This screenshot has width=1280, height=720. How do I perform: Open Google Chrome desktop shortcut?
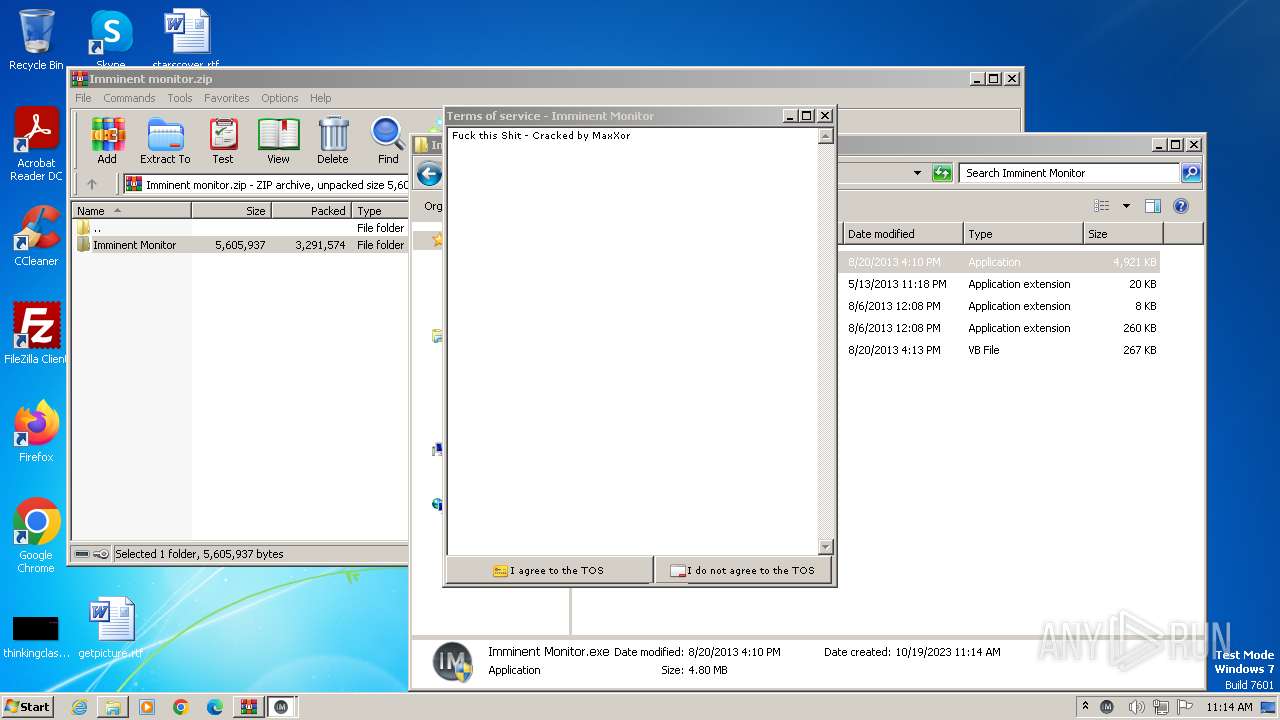[36, 536]
